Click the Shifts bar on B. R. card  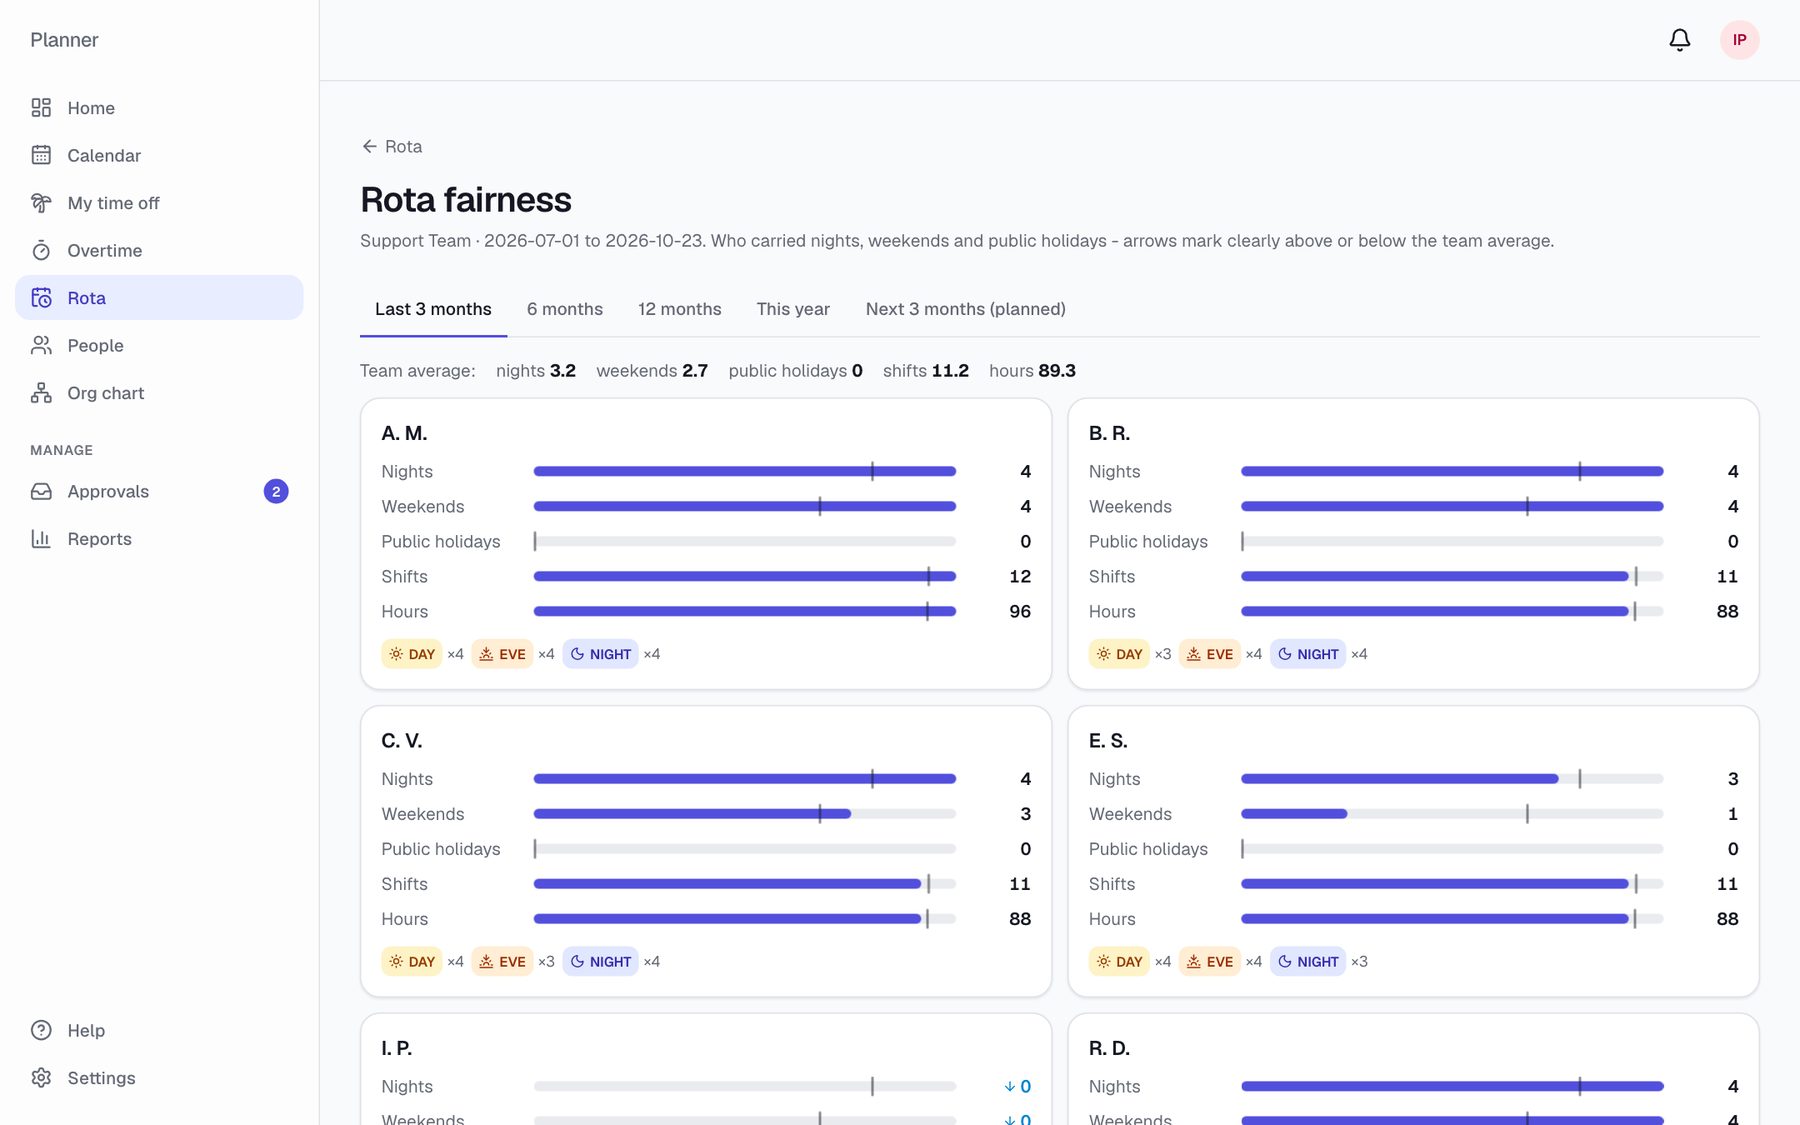pyautogui.click(x=1452, y=576)
